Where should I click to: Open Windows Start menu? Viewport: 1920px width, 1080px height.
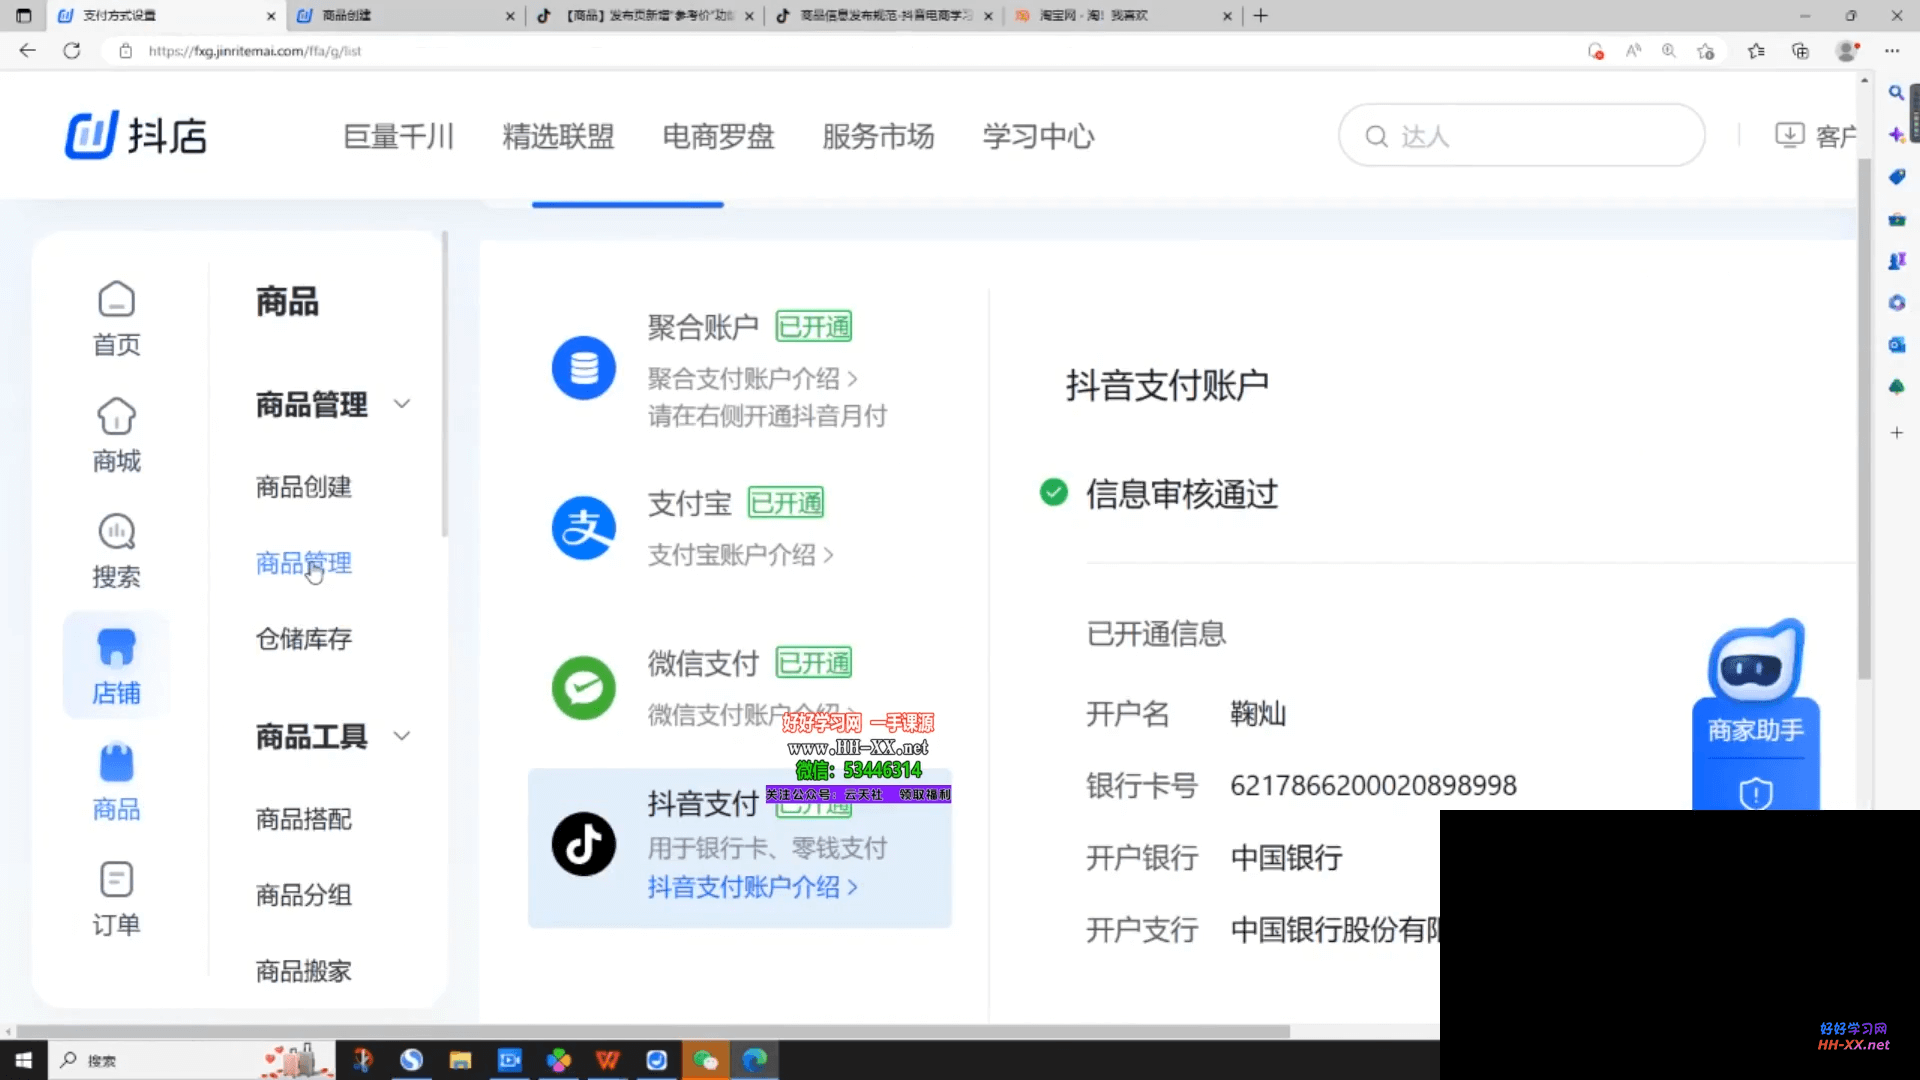click(x=23, y=1060)
